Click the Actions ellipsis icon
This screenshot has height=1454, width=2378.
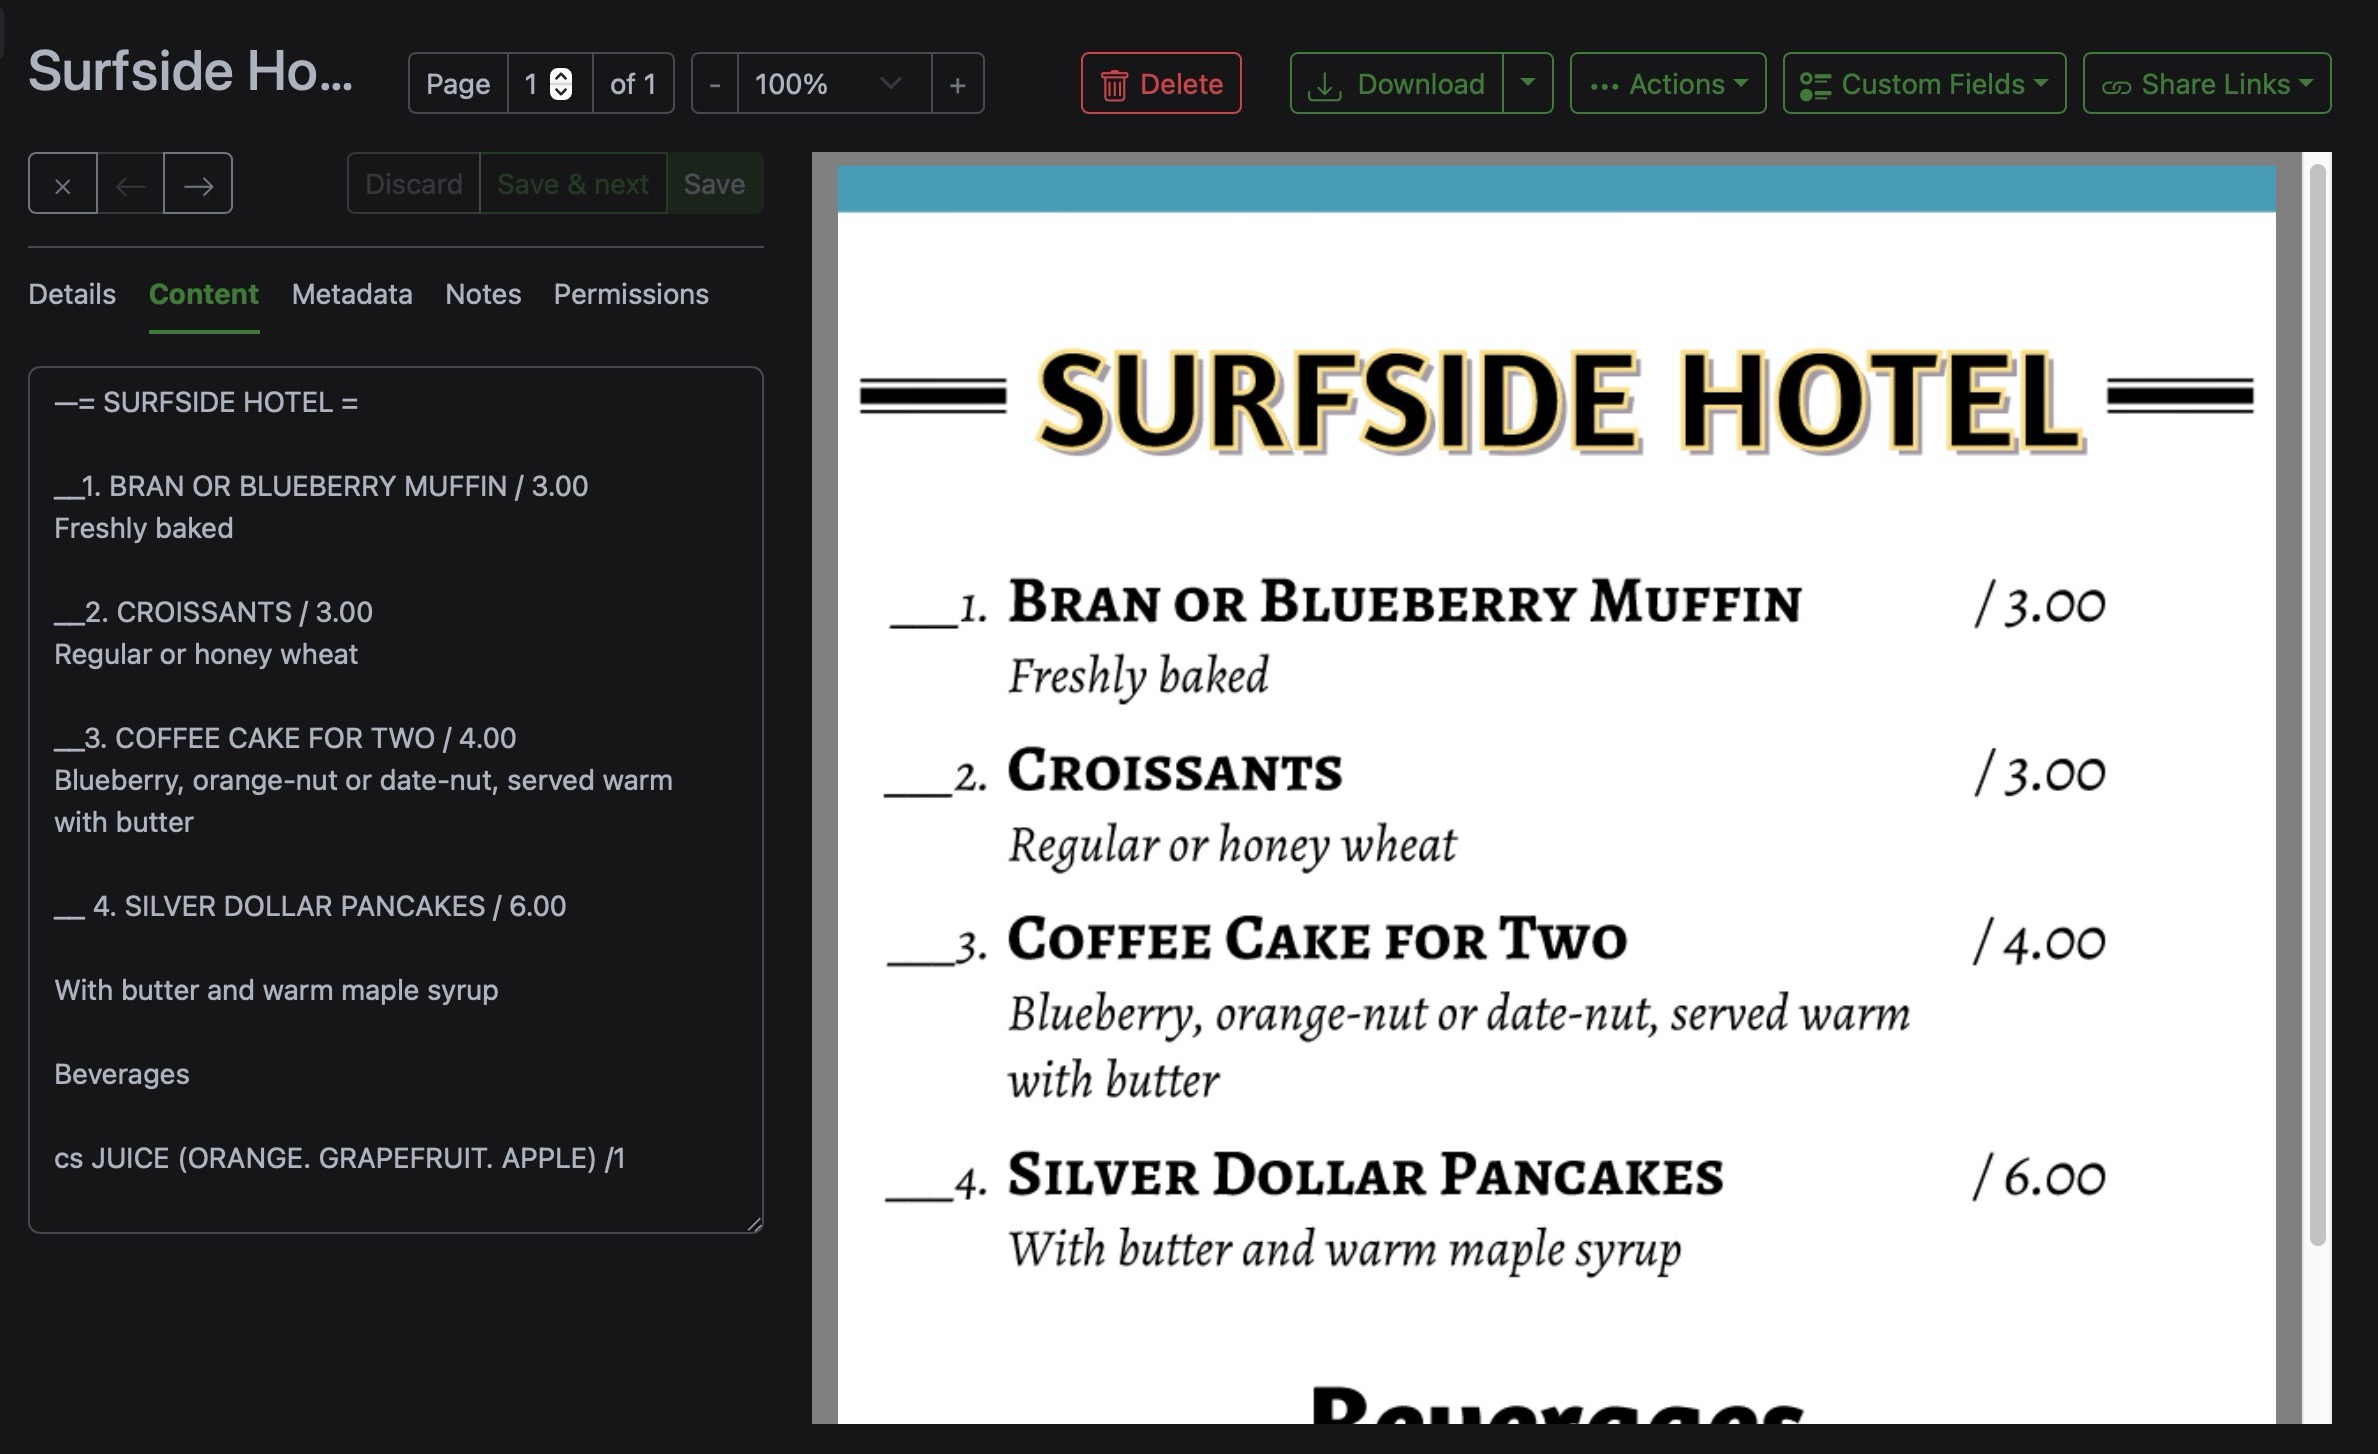(1605, 83)
